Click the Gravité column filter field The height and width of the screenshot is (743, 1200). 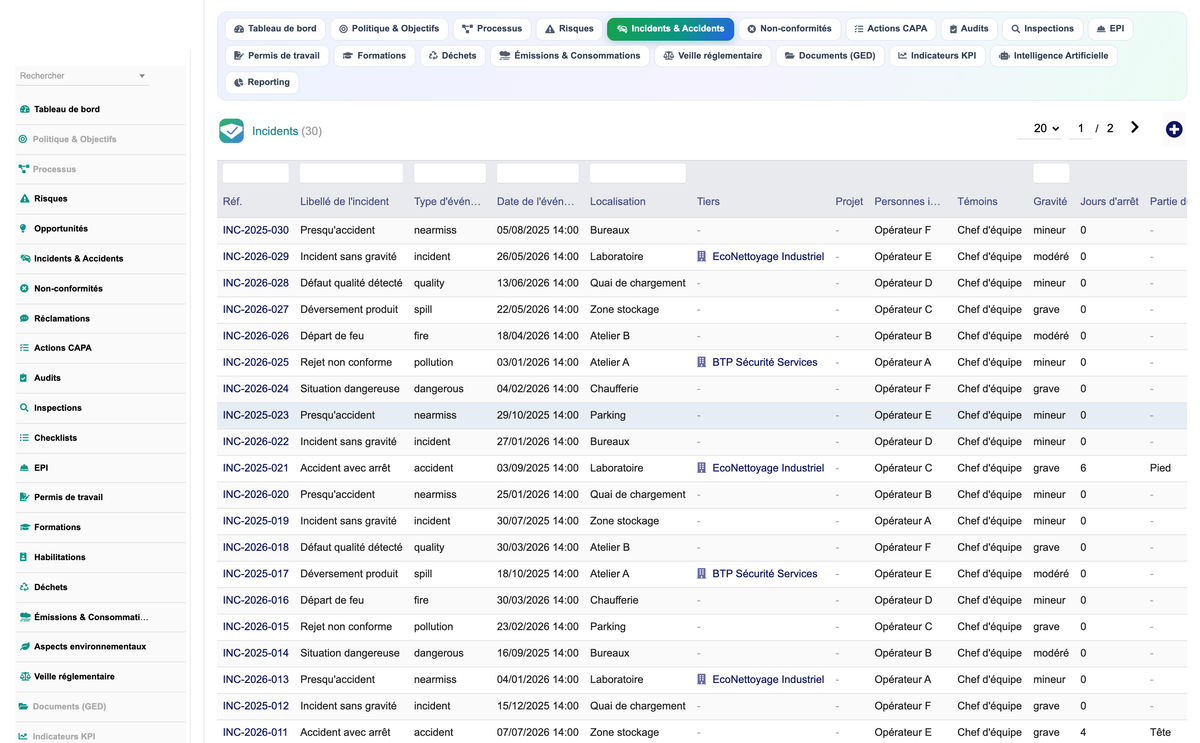point(1051,173)
